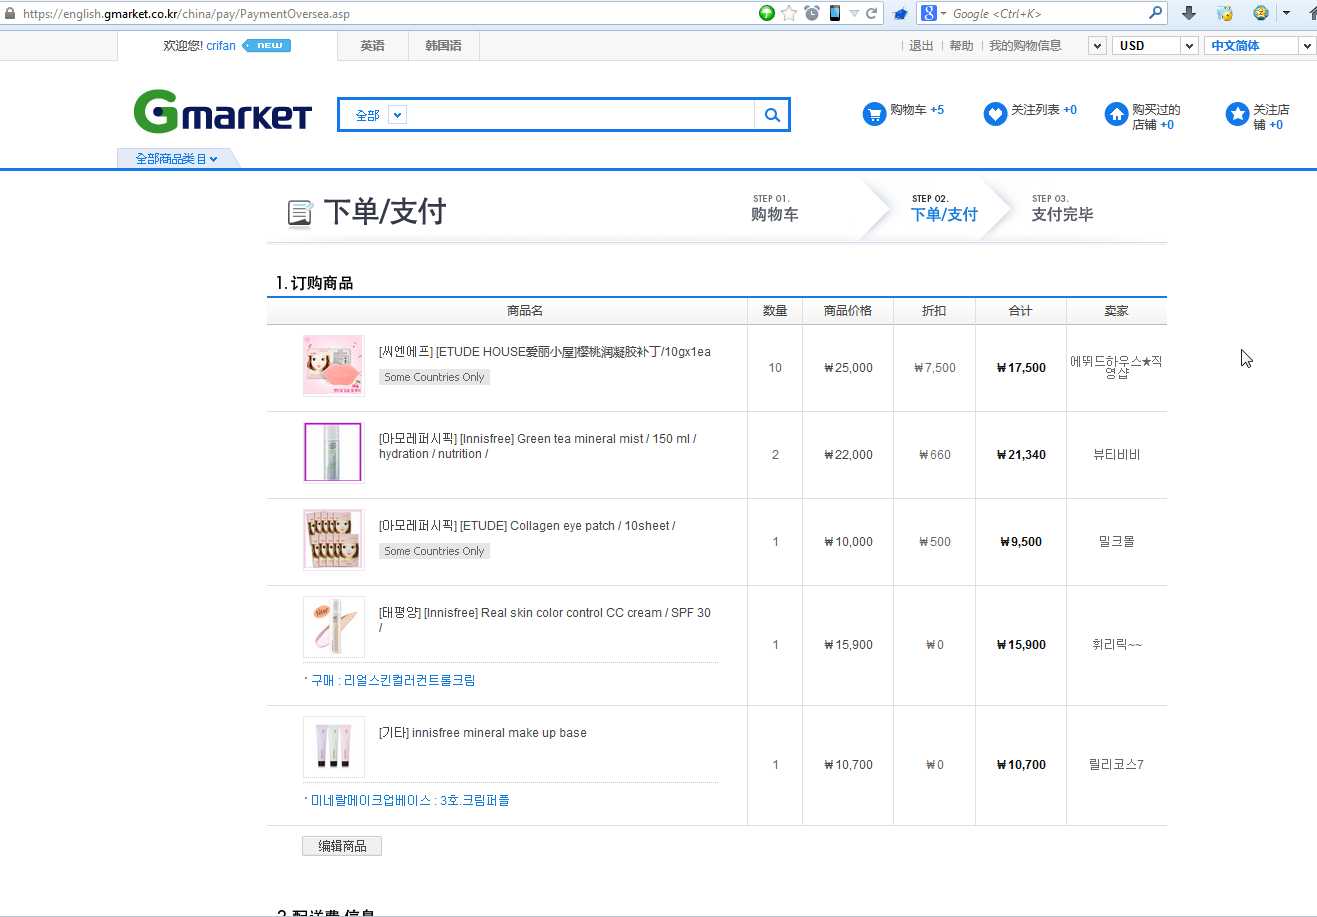This screenshot has height=917, width=1317.
Task: Click the heart 关注列表 icon
Action: (995, 114)
